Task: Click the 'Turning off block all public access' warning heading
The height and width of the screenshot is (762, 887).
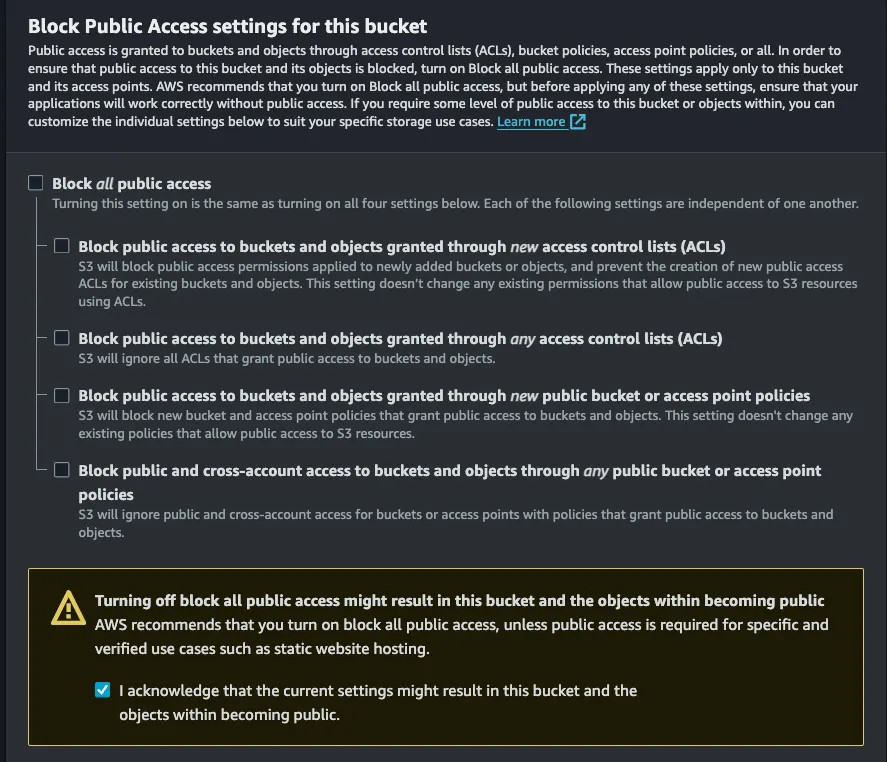Action: (459, 600)
